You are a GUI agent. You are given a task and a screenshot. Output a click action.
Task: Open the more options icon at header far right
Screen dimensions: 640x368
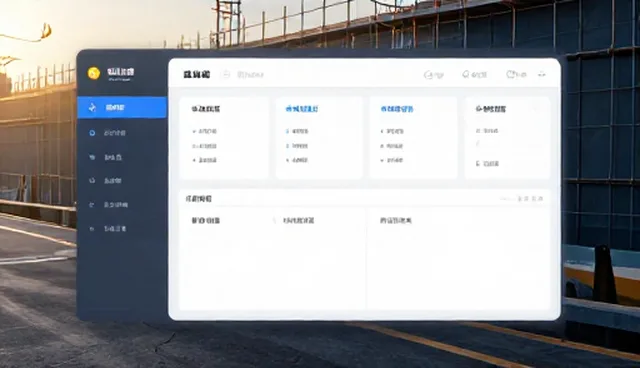coord(542,74)
